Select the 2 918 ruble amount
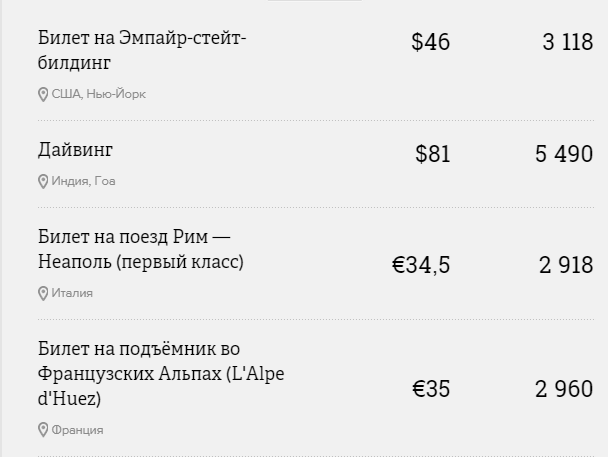This screenshot has height=457, width=608. 566,265
